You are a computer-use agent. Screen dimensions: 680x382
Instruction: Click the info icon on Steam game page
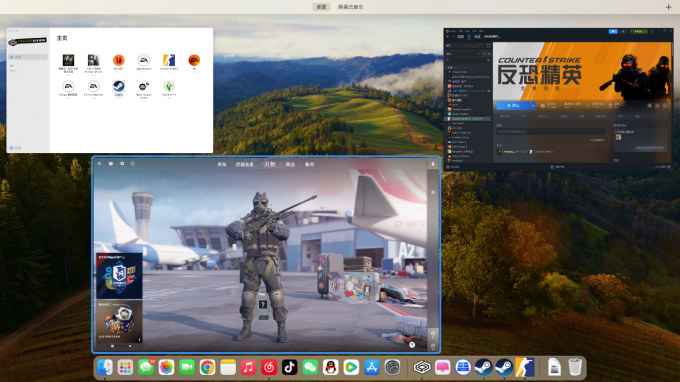(657, 105)
